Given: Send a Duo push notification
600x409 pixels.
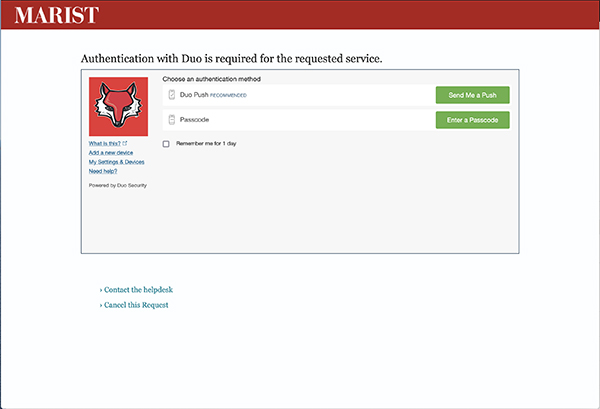Looking at the screenshot, I should [x=473, y=95].
